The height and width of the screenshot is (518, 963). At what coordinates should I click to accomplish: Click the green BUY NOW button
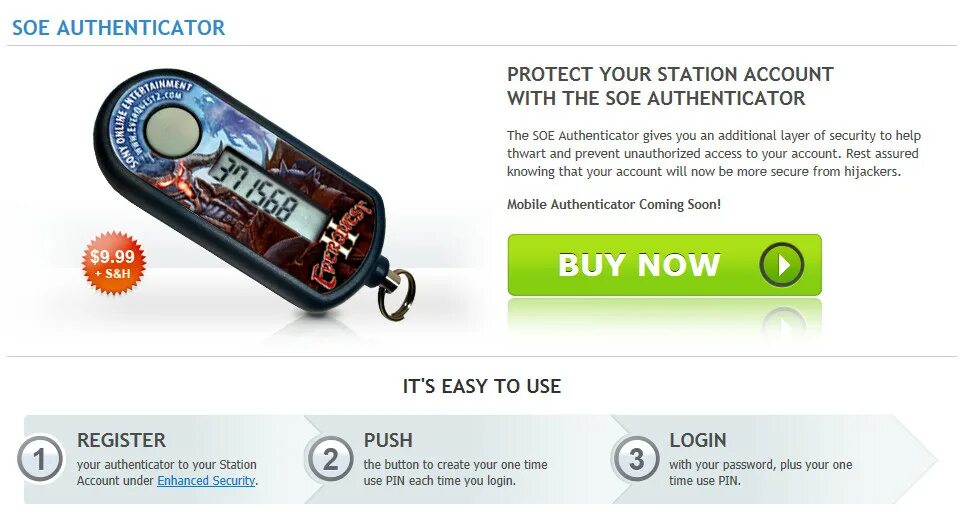pos(665,265)
